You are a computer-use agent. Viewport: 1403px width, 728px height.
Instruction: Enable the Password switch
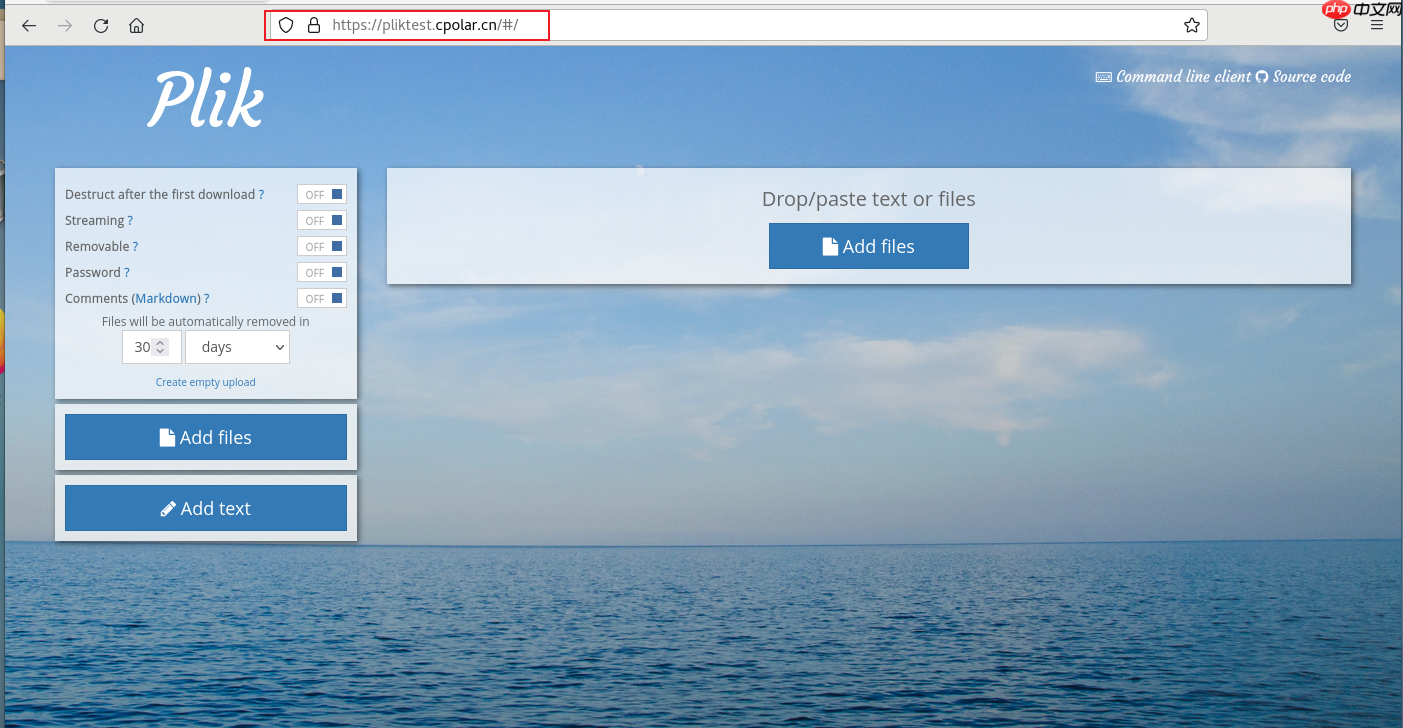point(322,272)
